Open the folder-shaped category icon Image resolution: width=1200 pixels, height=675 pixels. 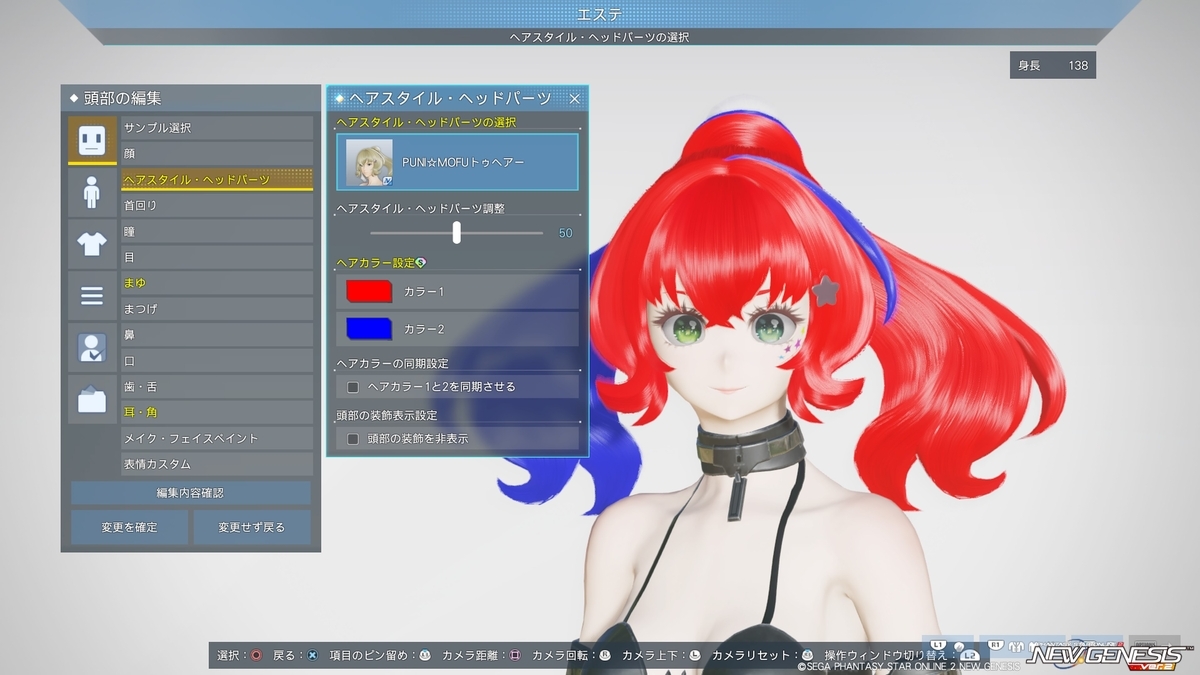92,399
